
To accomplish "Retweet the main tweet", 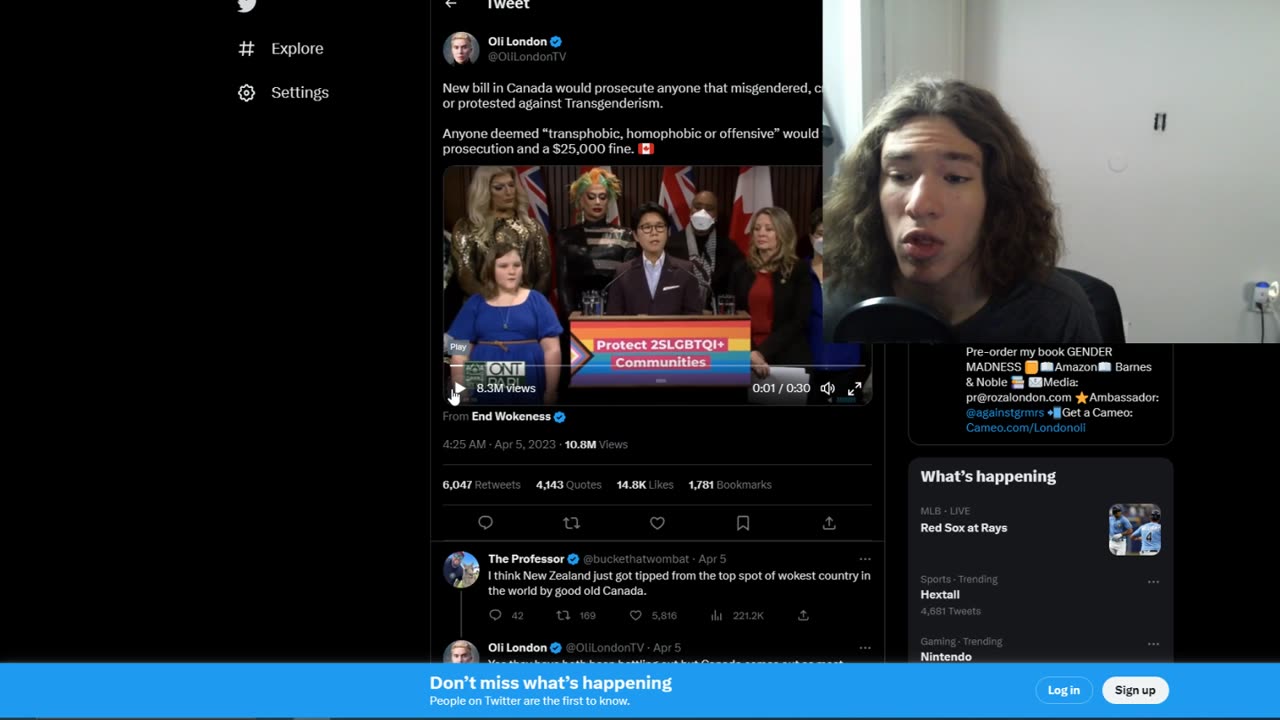I will coord(571,523).
